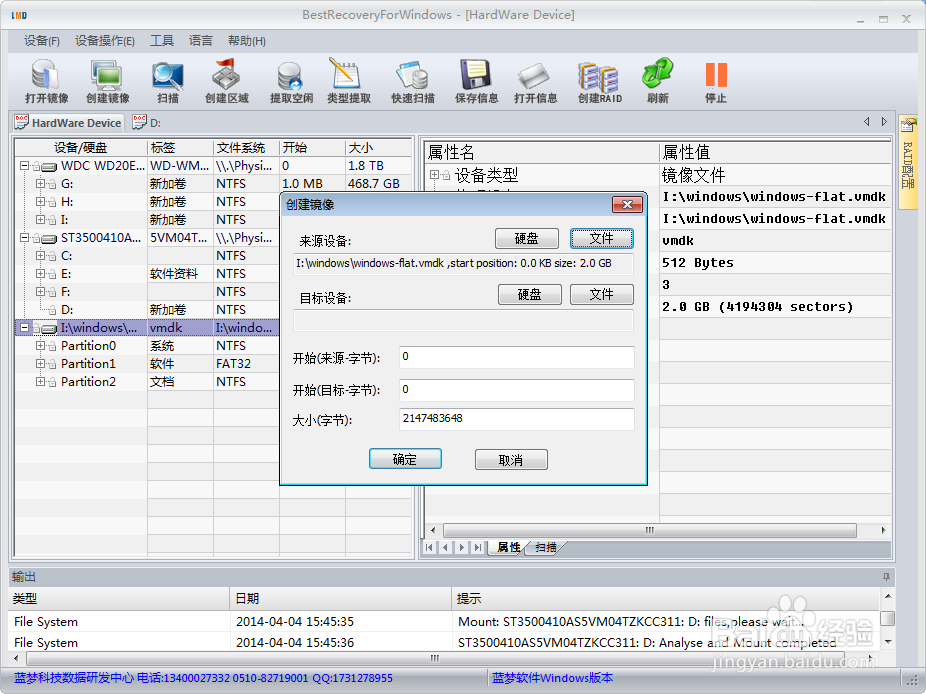
Task: Click 文件 button for 来源设备
Action: pyautogui.click(x=601, y=238)
